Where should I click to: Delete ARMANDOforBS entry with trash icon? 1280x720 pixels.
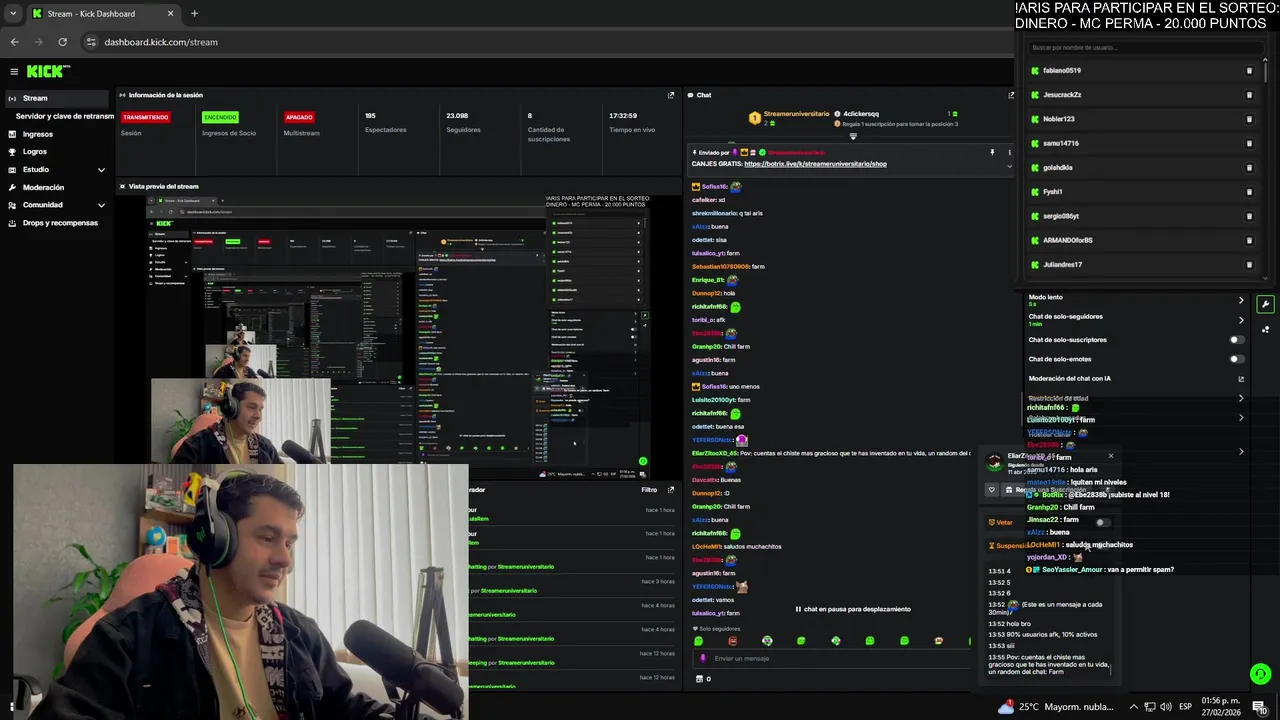click(1249, 240)
